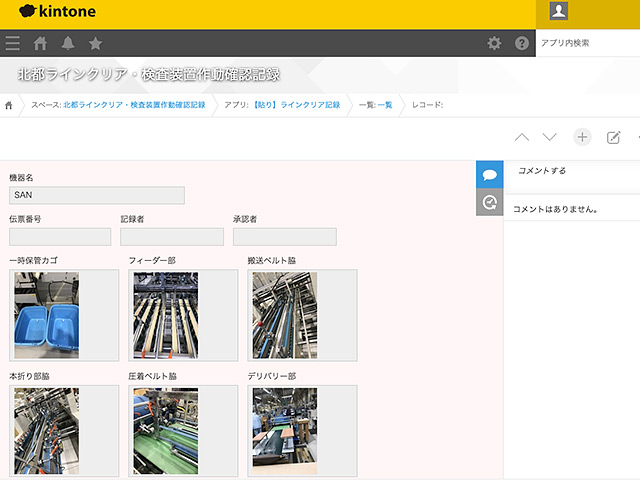Open the ラインクリア記録 app breadcrumb link
Image resolution: width=640 pixels, height=480 pixels.
[296, 104]
